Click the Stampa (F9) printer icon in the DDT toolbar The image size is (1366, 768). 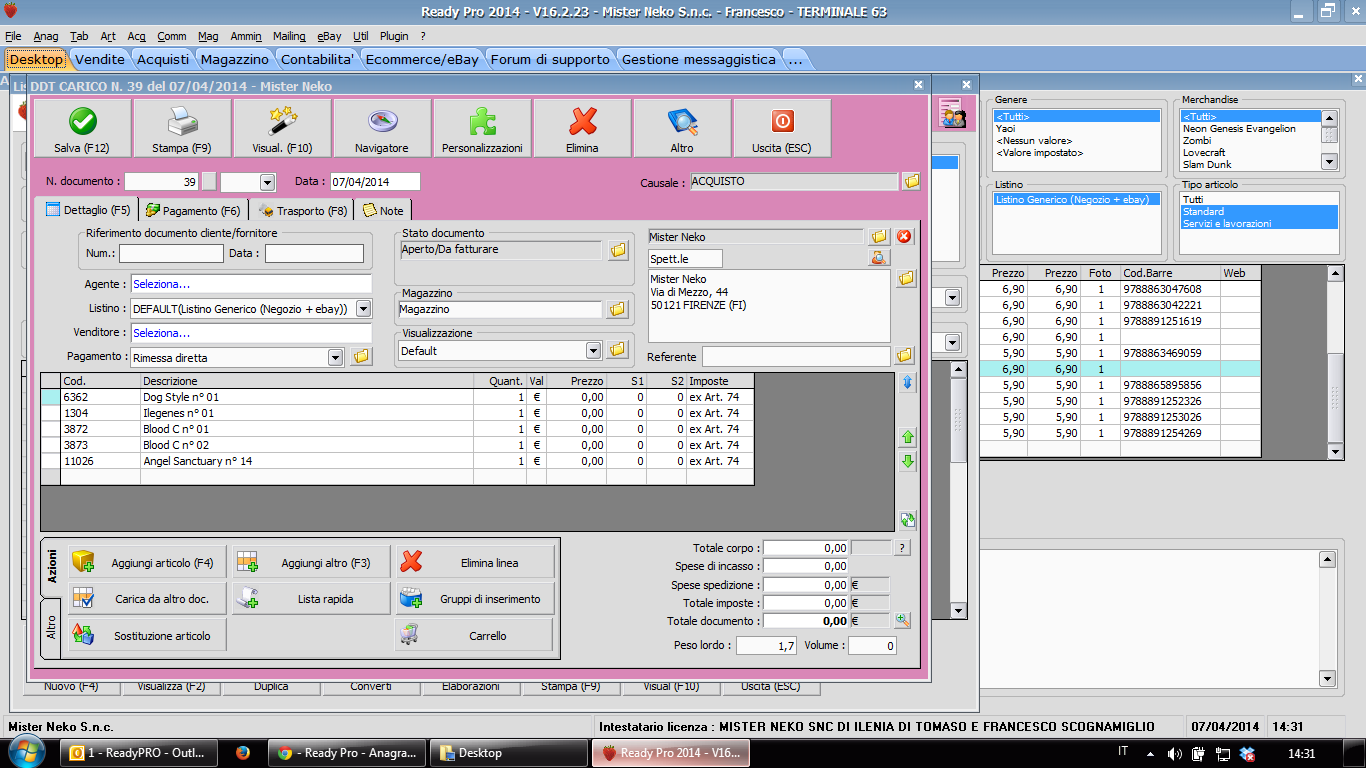[x=182, y=128]
